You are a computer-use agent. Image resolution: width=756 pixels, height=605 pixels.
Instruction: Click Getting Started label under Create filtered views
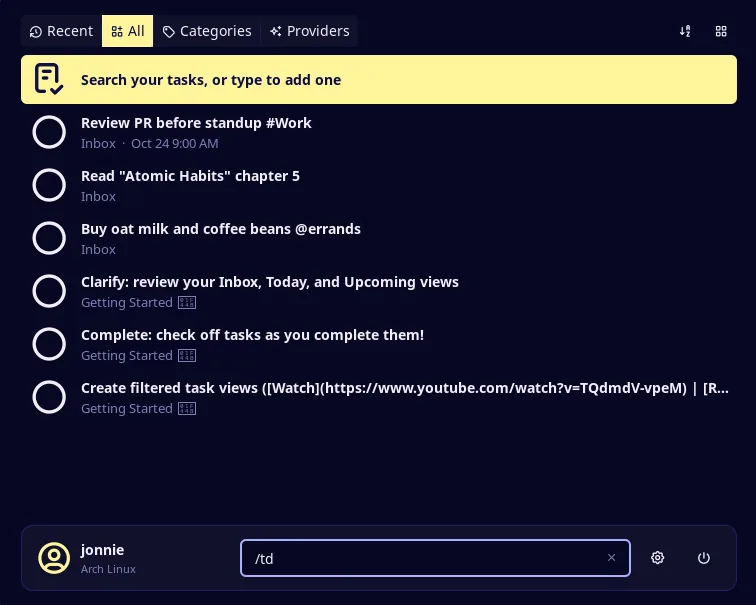click(x=127, y=409)
